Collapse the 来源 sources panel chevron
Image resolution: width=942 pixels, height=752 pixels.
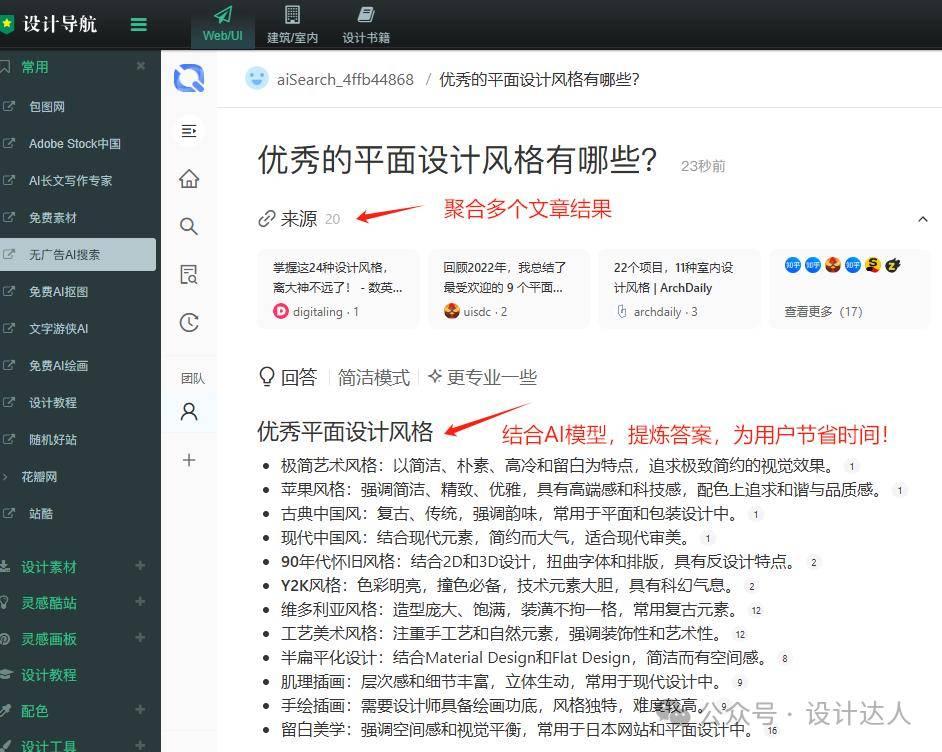click(x=923, y=218)
